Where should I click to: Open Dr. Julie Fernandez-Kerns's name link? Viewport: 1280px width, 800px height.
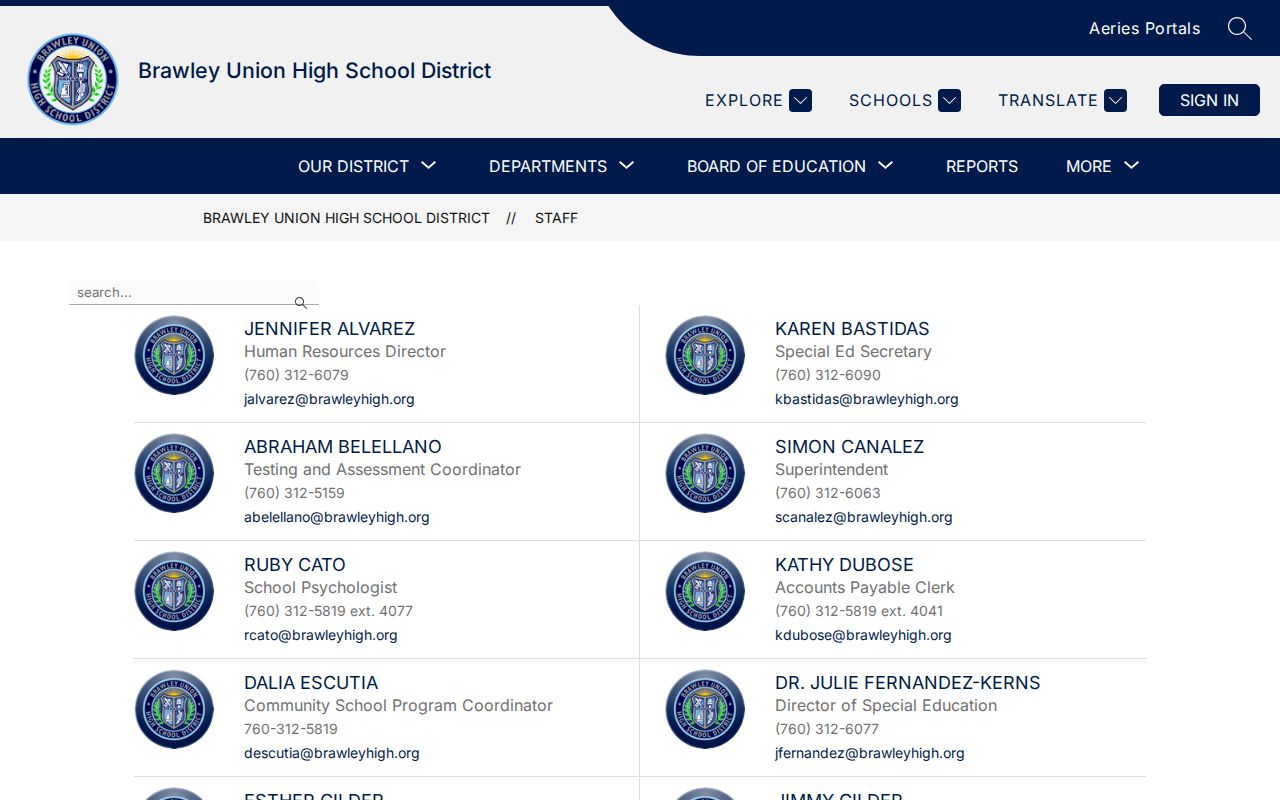point(908,683)
